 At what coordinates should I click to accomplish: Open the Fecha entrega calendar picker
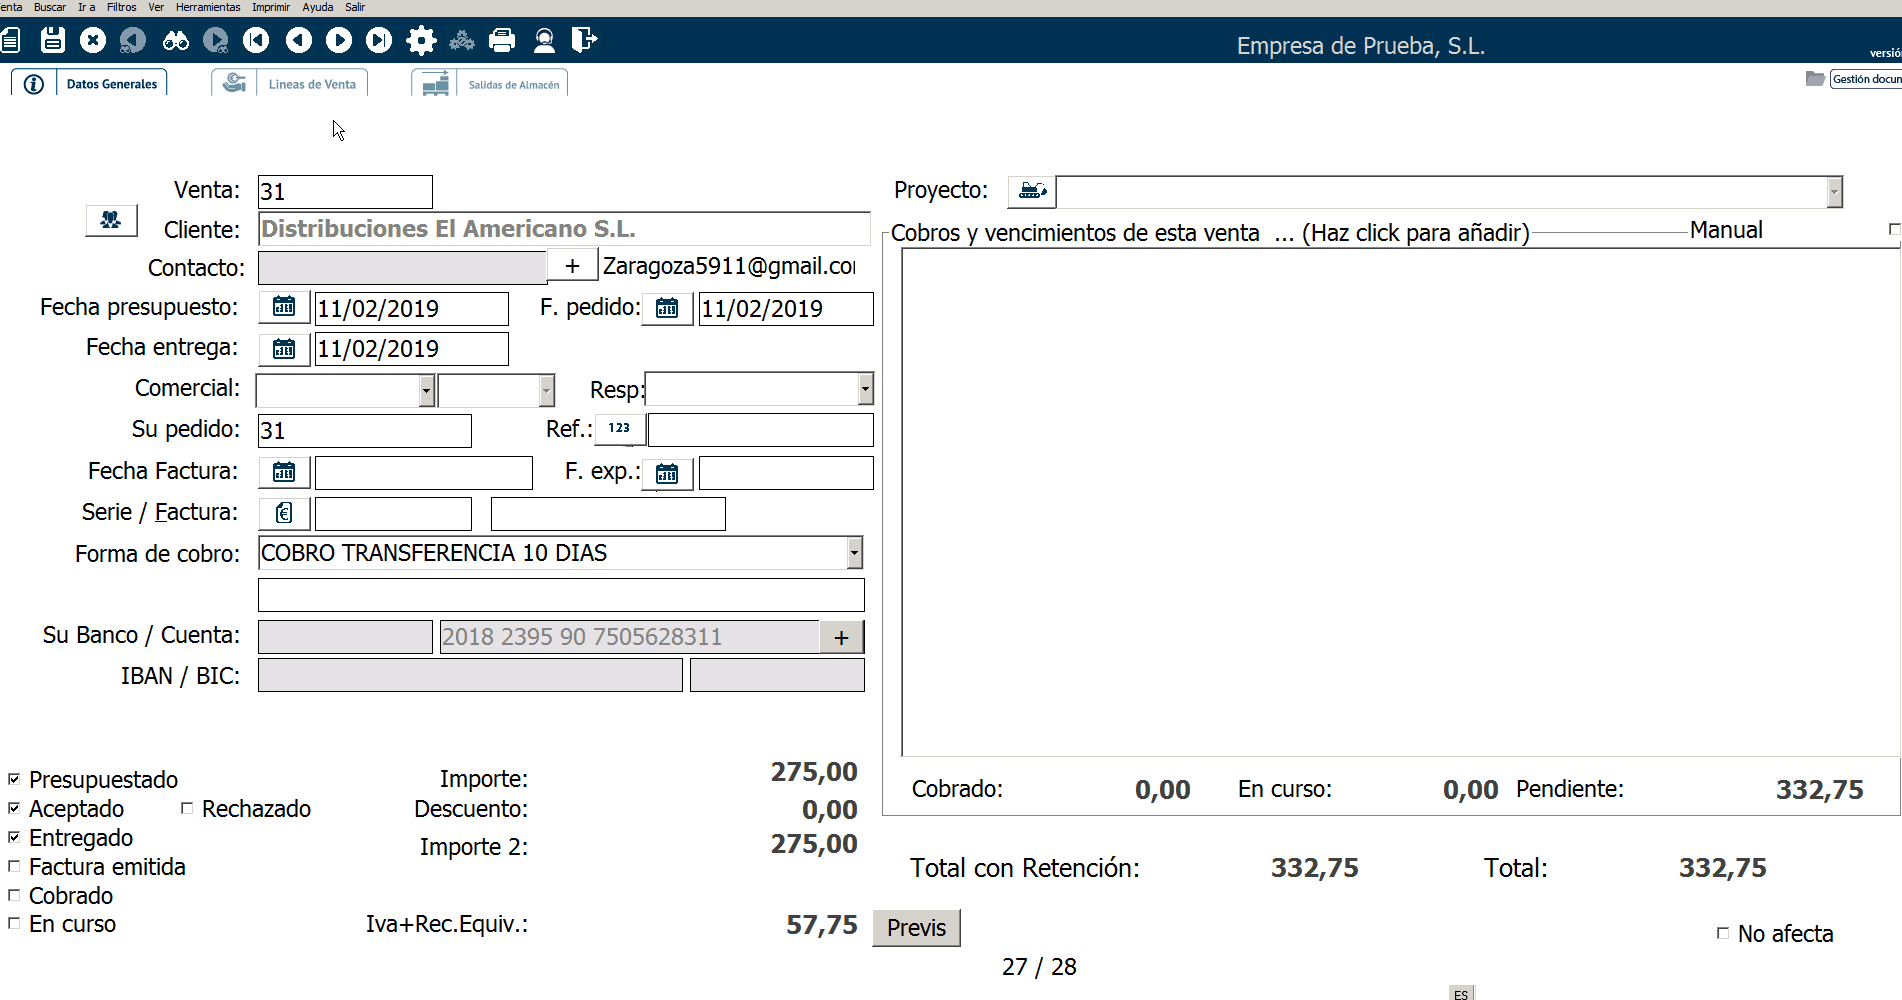(284, 348)
